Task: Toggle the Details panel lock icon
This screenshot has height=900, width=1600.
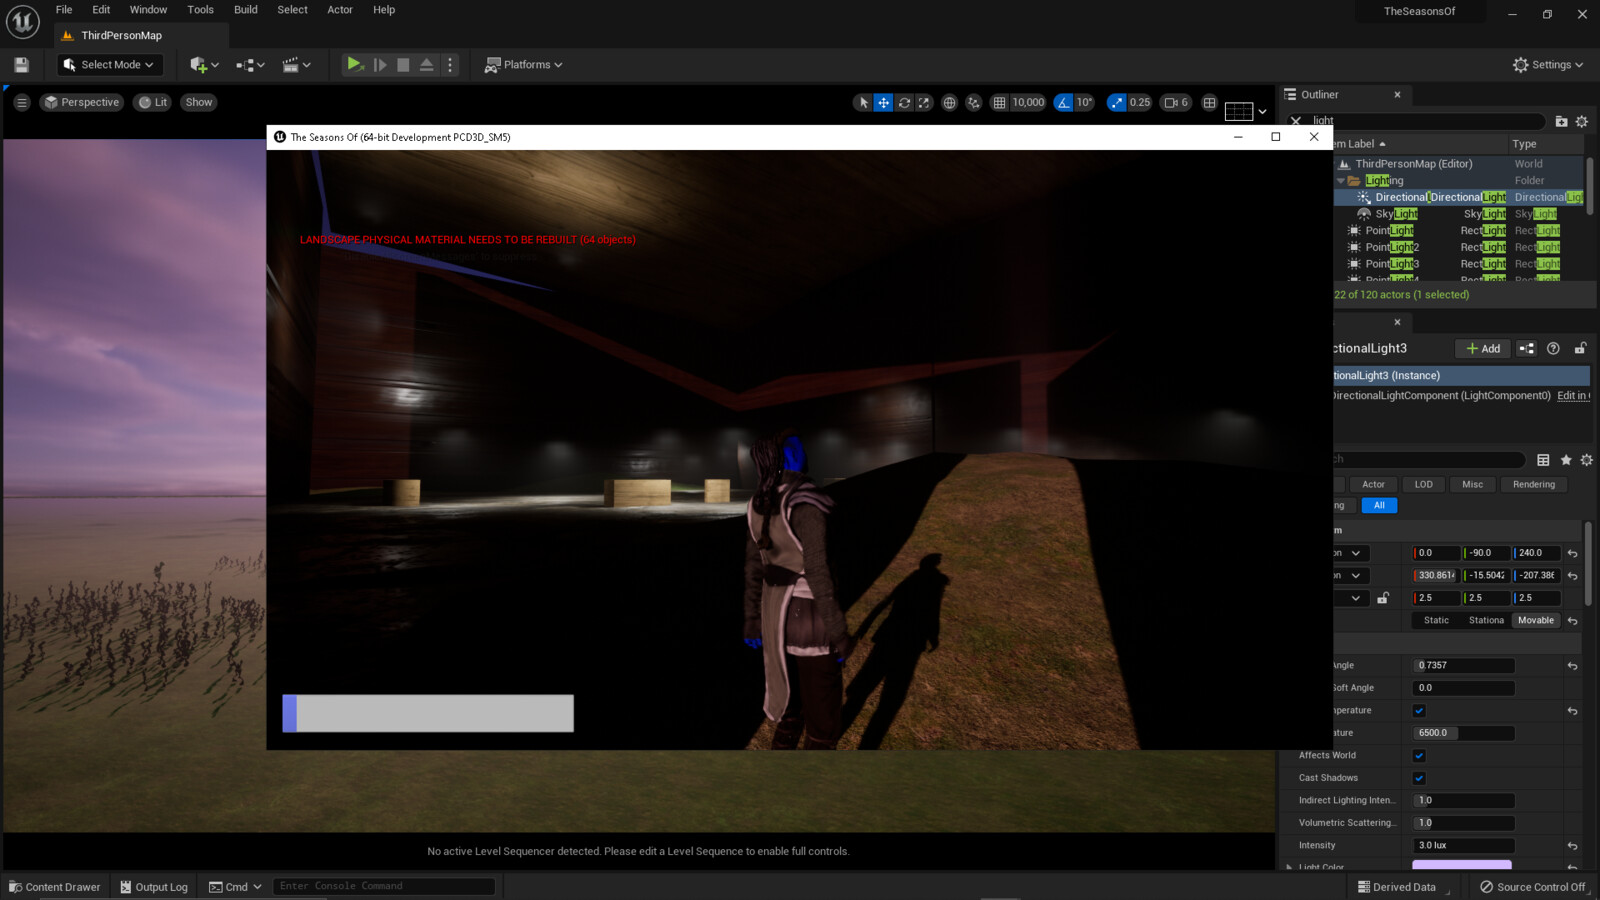Action: tap(1580, 348)
